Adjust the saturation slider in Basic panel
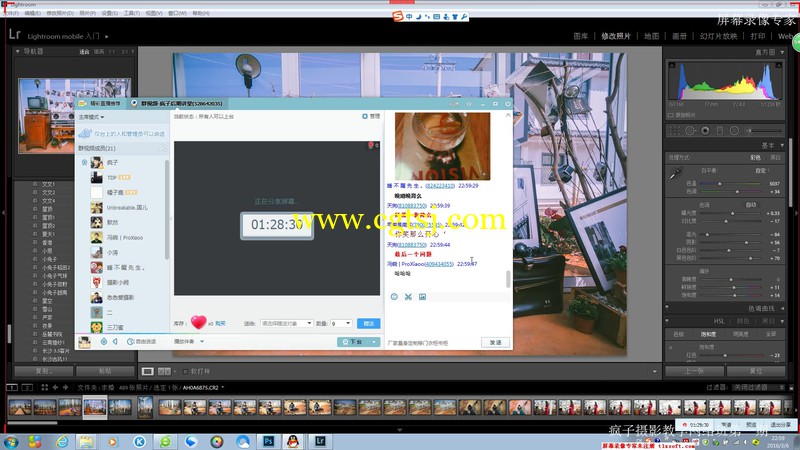The height and width of the screenshot is (450, 800). tap(733, 295)
